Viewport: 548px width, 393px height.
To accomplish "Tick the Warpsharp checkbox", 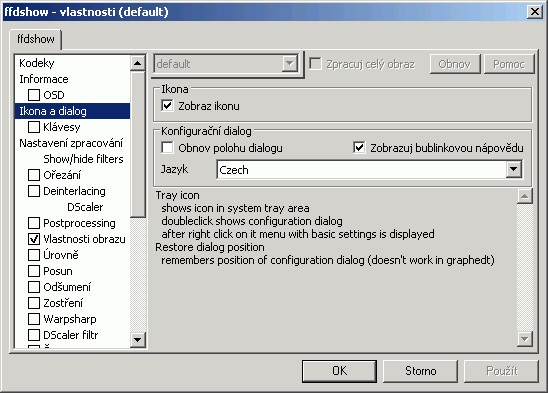I will pyautogui.click(x=34, y=319).
